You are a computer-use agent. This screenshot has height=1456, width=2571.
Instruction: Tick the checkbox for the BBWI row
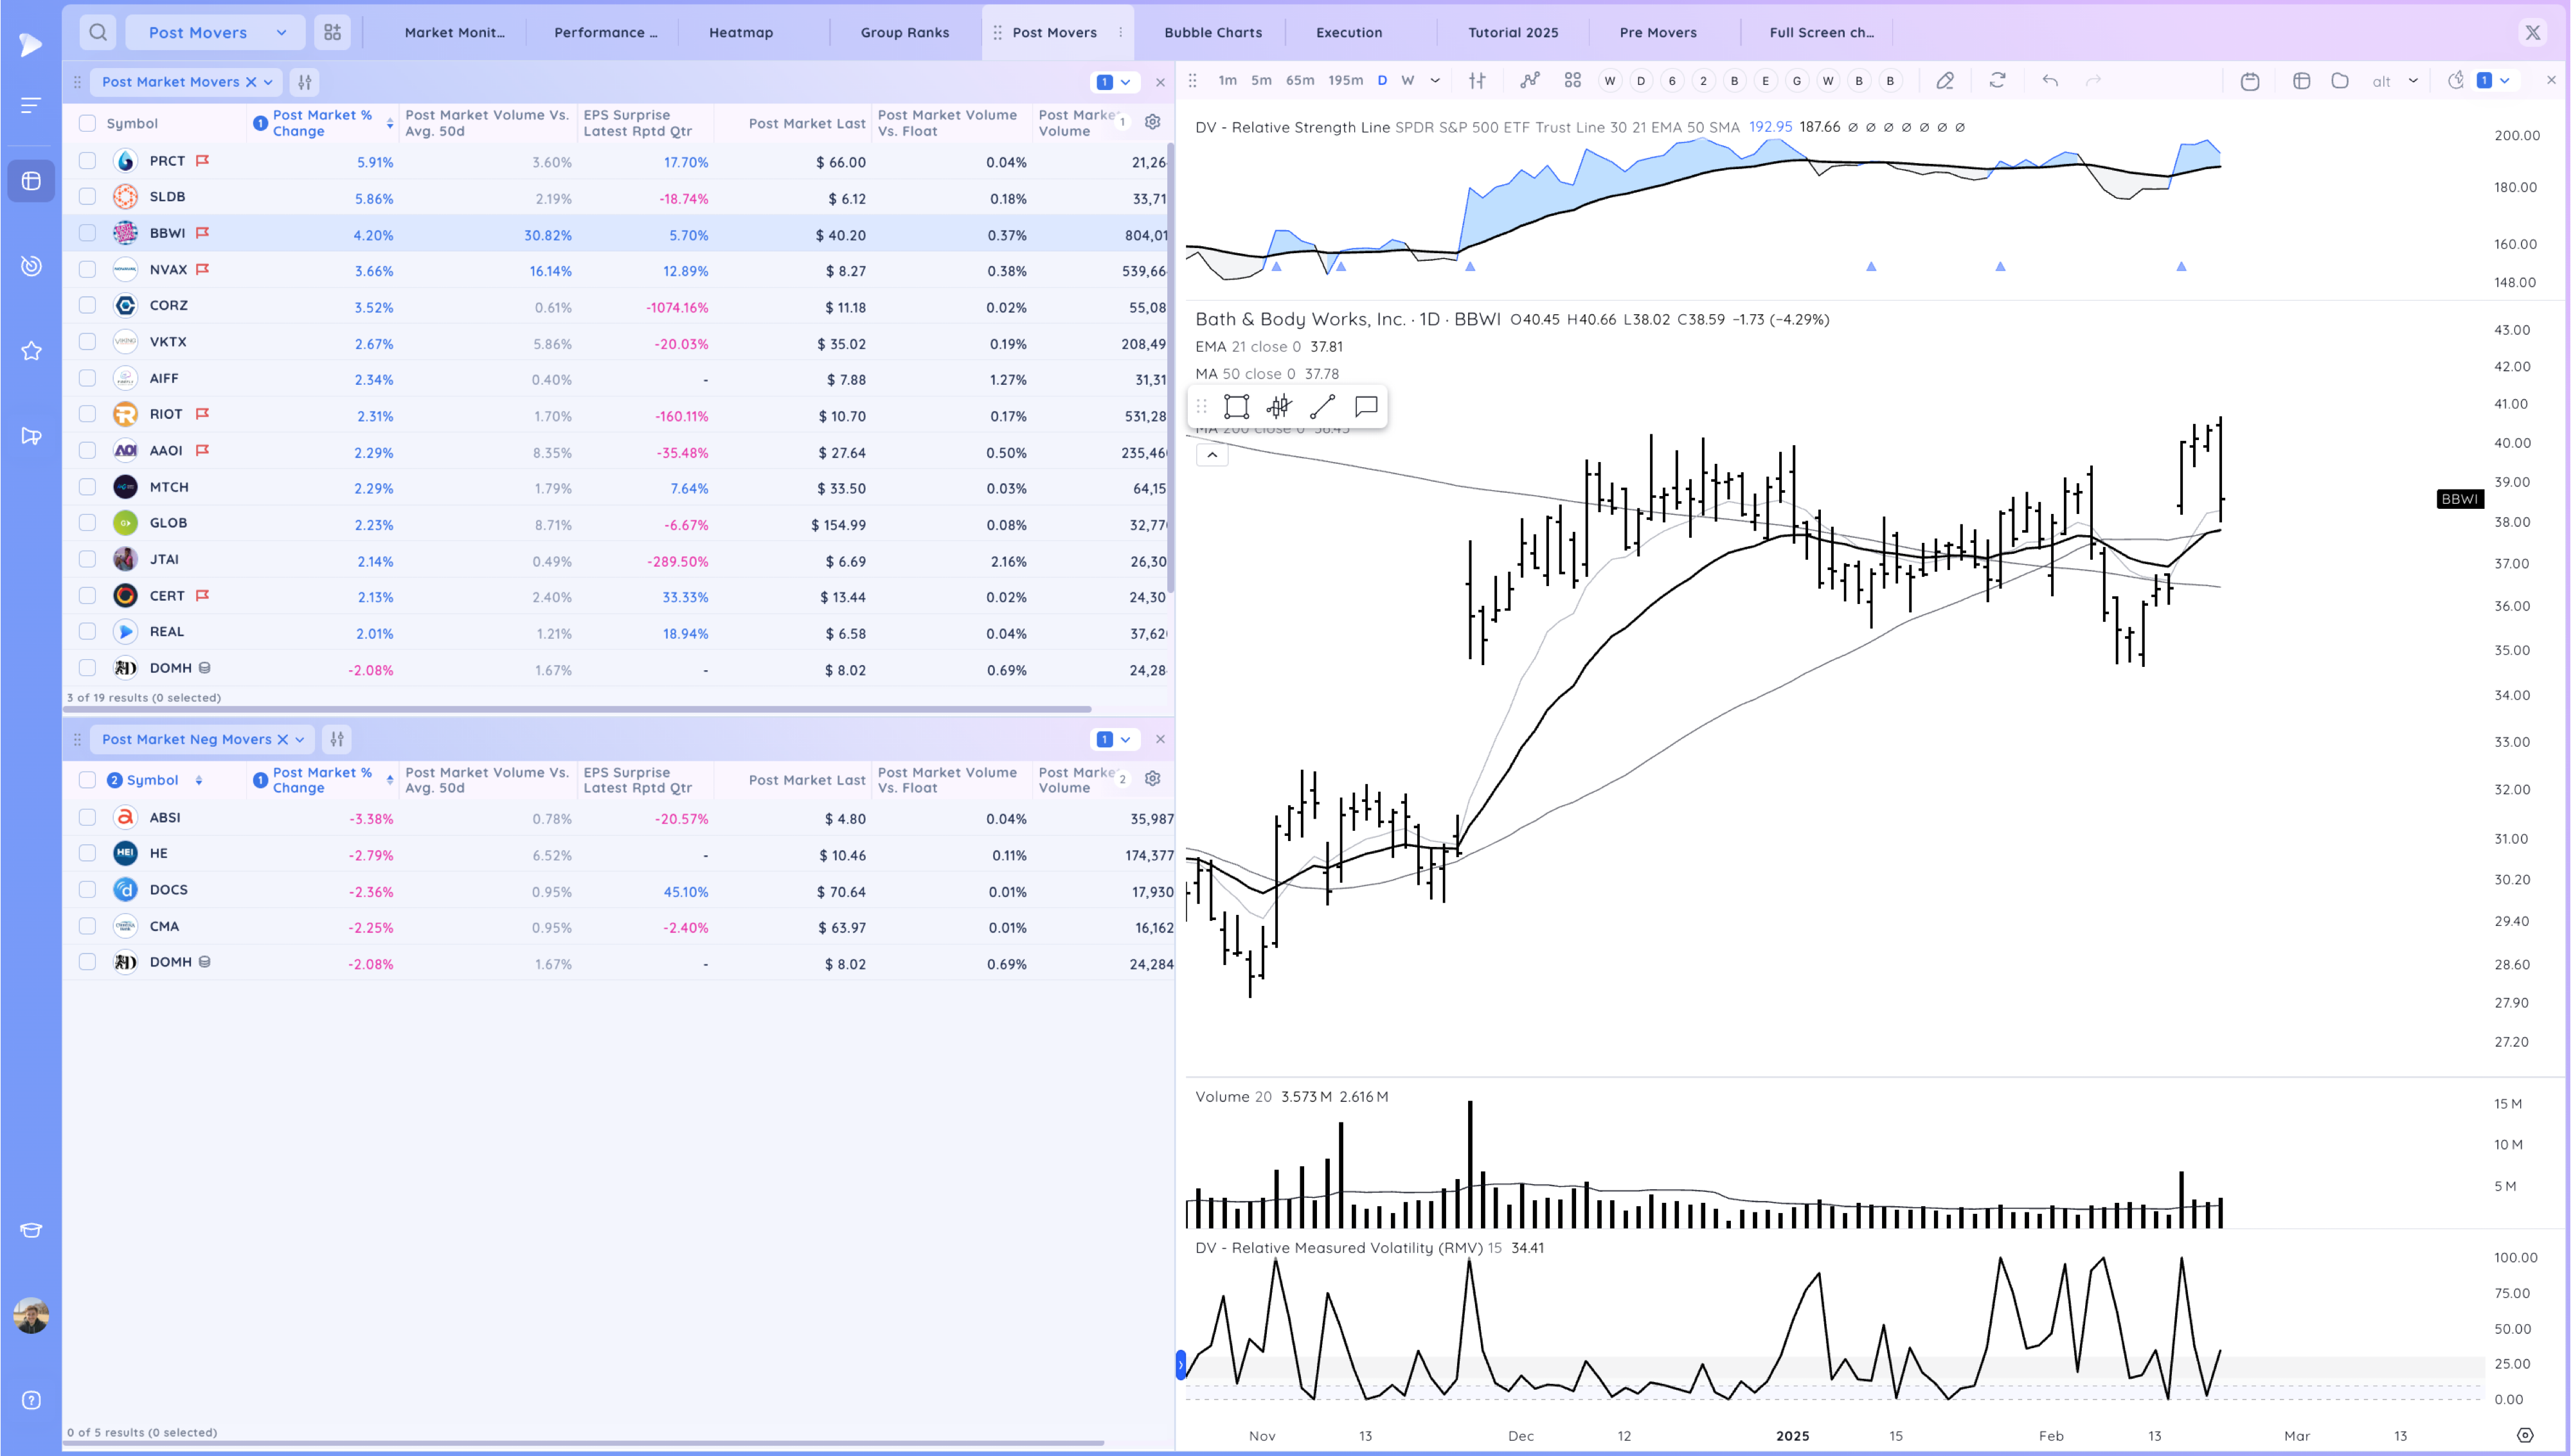pyautogui.click(x=88, y=233)
